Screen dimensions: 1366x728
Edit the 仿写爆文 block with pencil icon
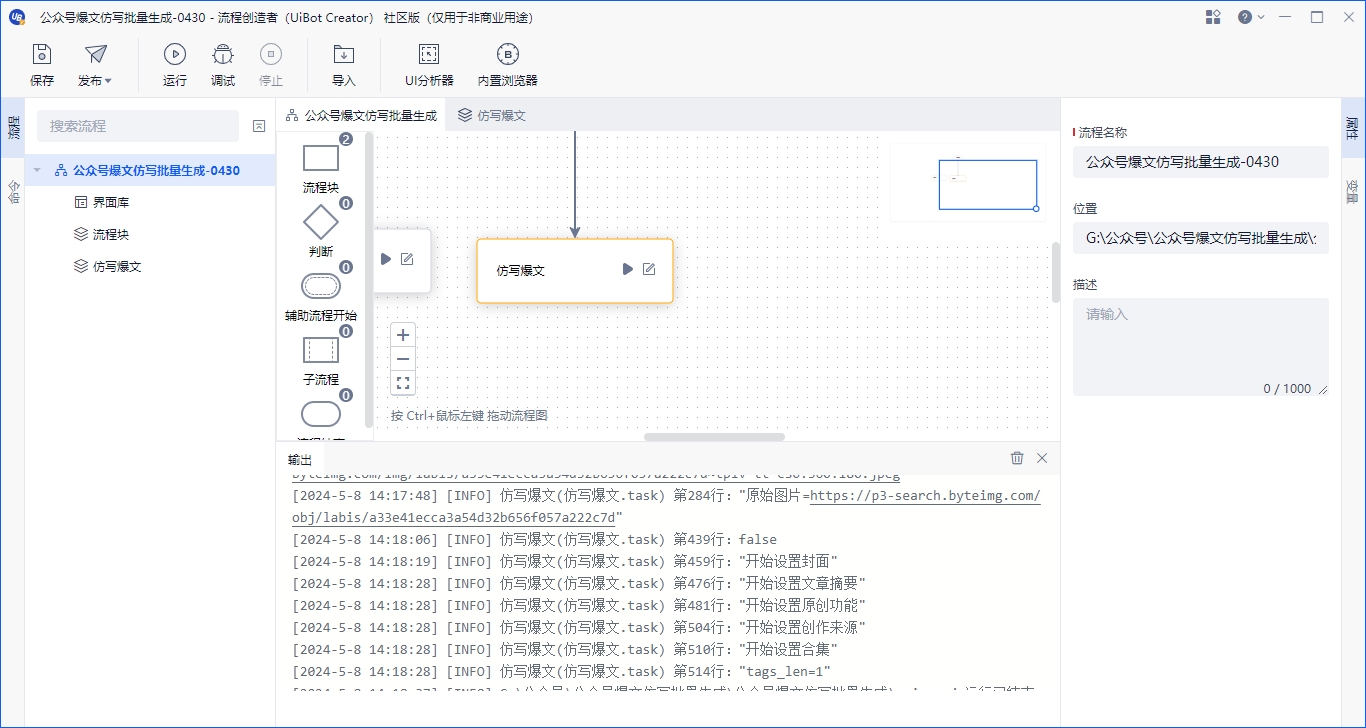(649, 269)
